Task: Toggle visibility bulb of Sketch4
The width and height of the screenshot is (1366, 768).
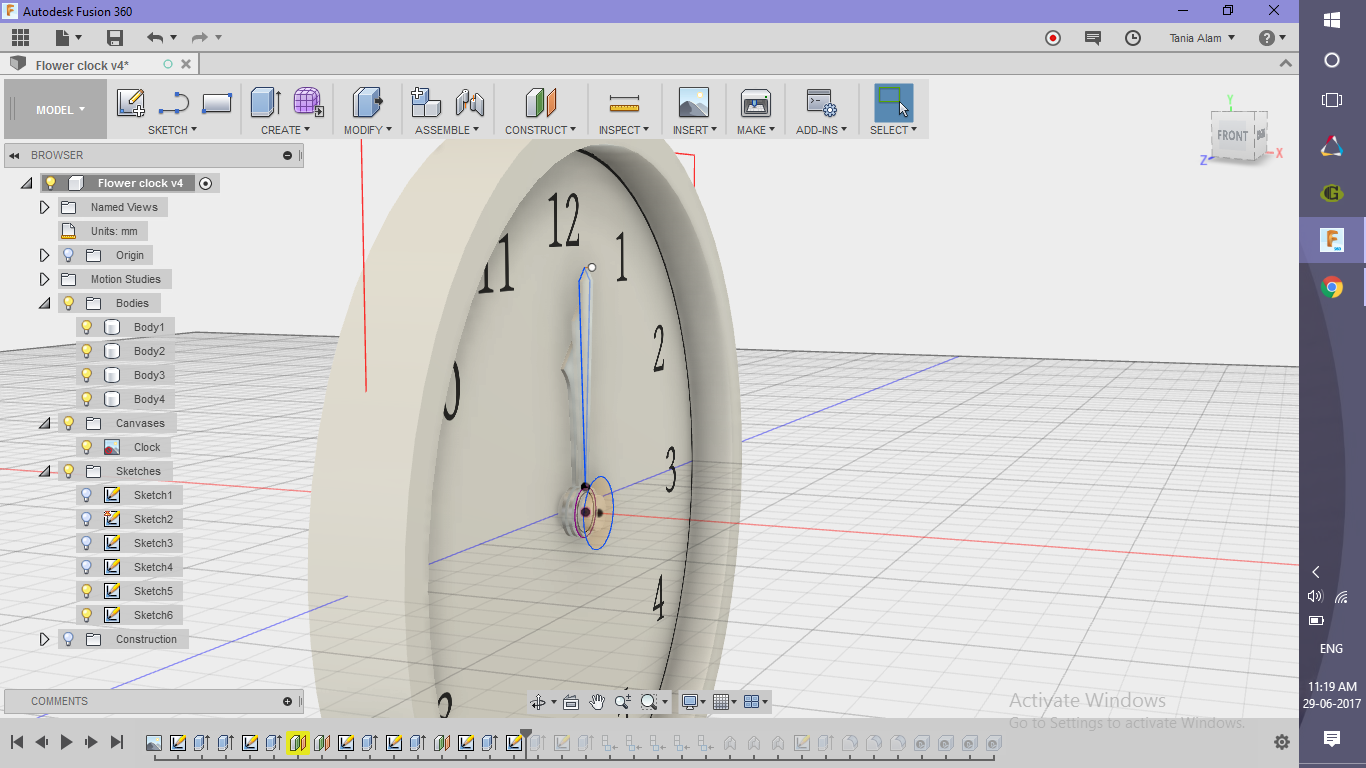Action: coord(87,567)
